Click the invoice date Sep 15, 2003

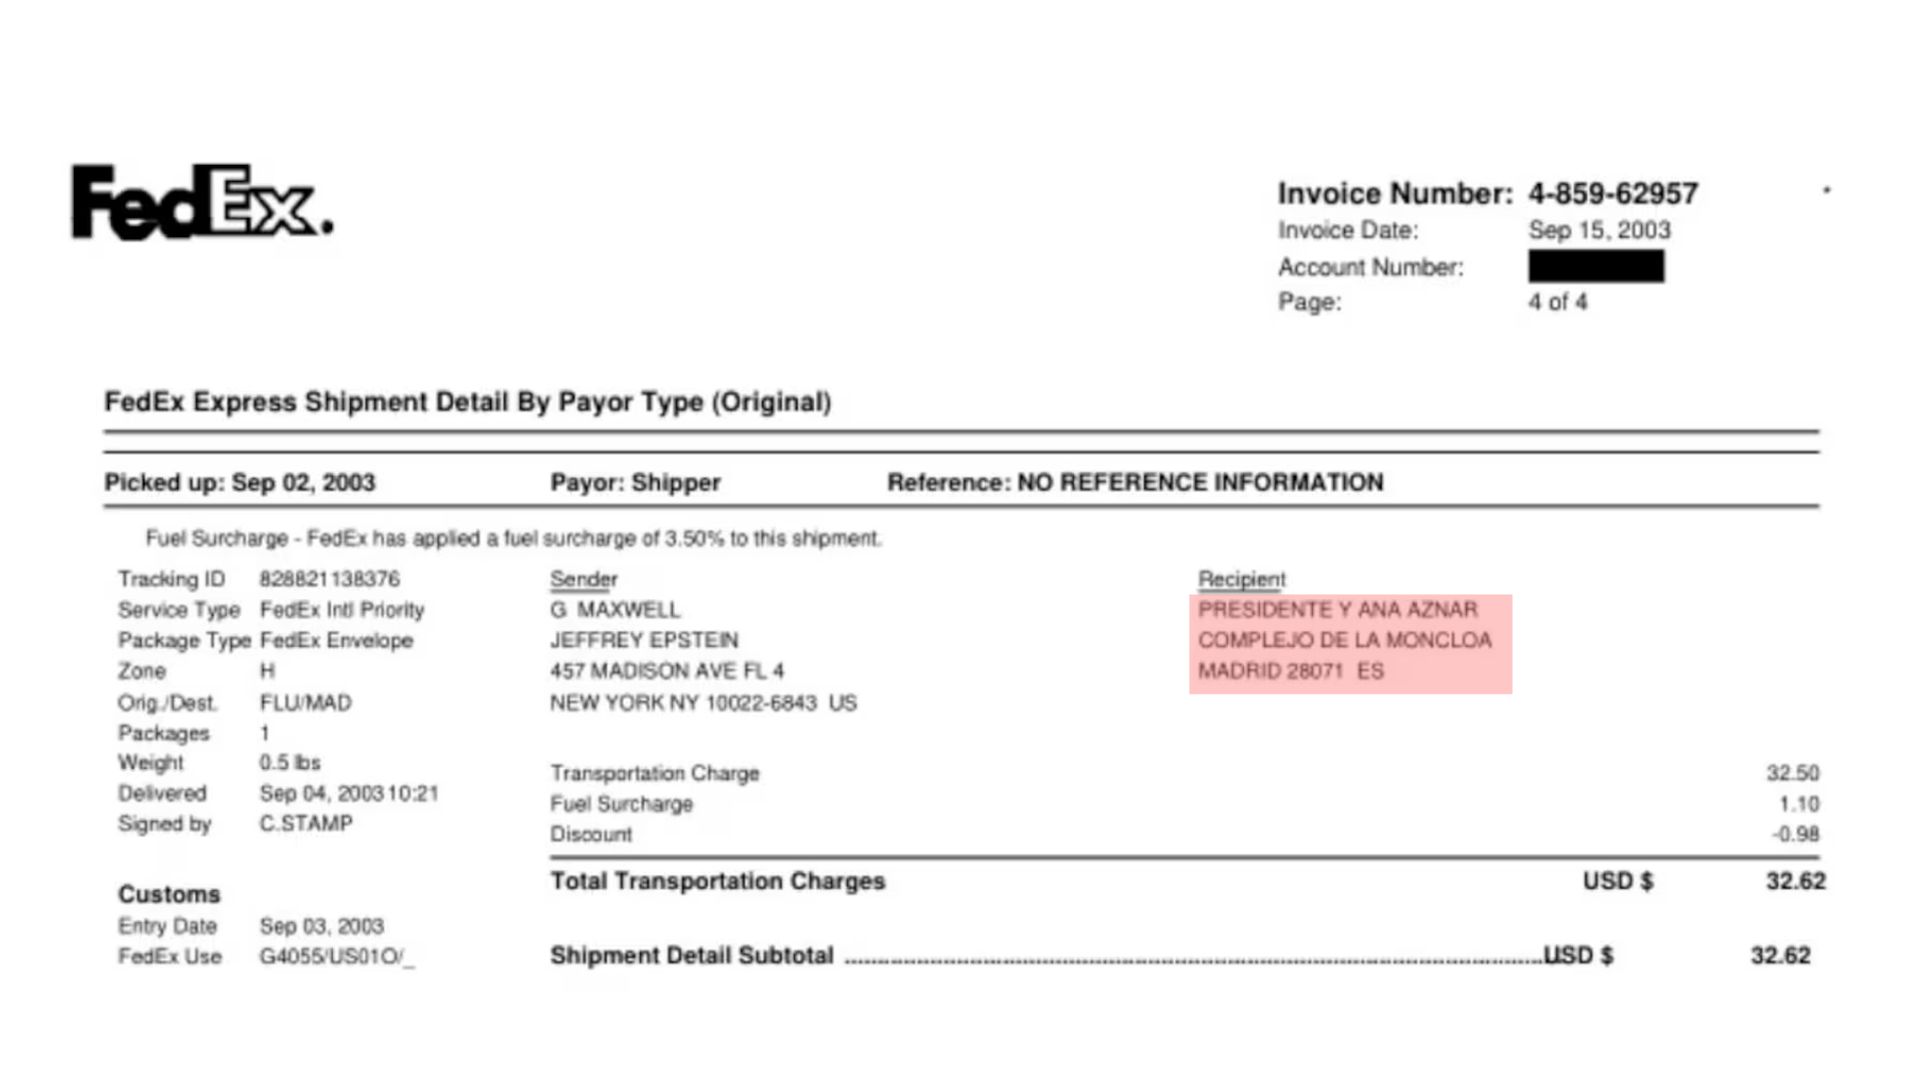coord(1598,230)
